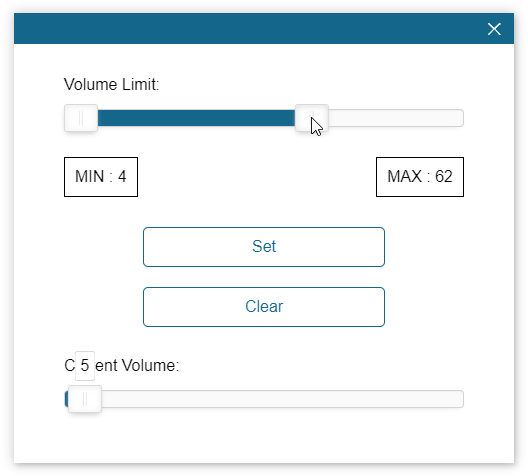Screen dimensions: 528x476
Task: Click the MAX : 62 value box
Action: [x=420, y=177]
